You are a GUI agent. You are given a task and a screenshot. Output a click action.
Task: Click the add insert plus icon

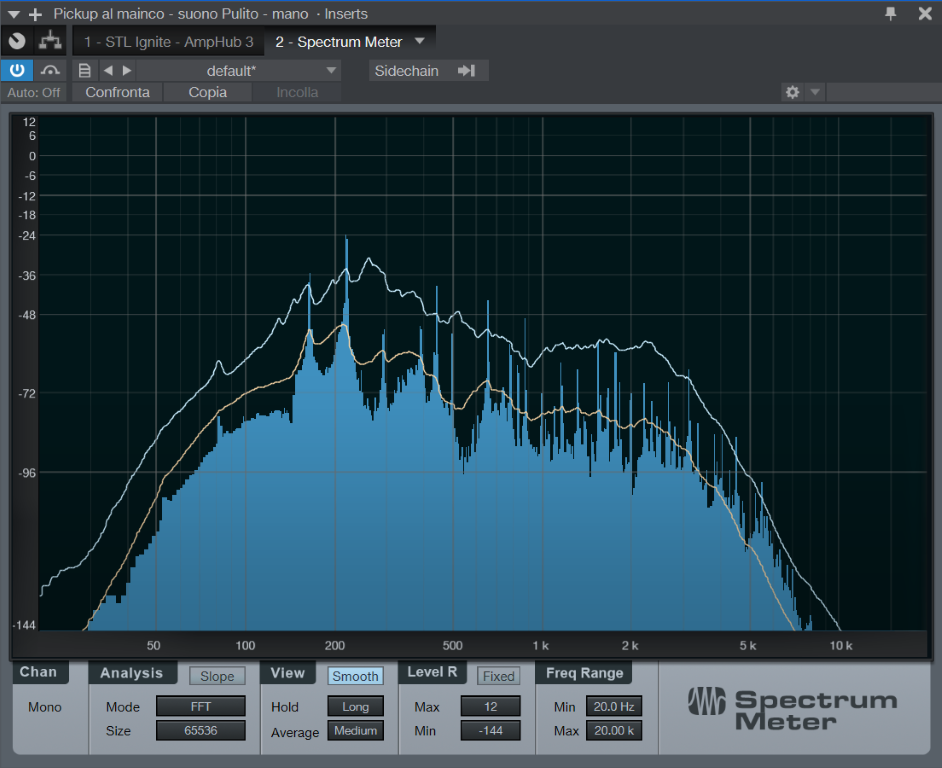(36, 14)
